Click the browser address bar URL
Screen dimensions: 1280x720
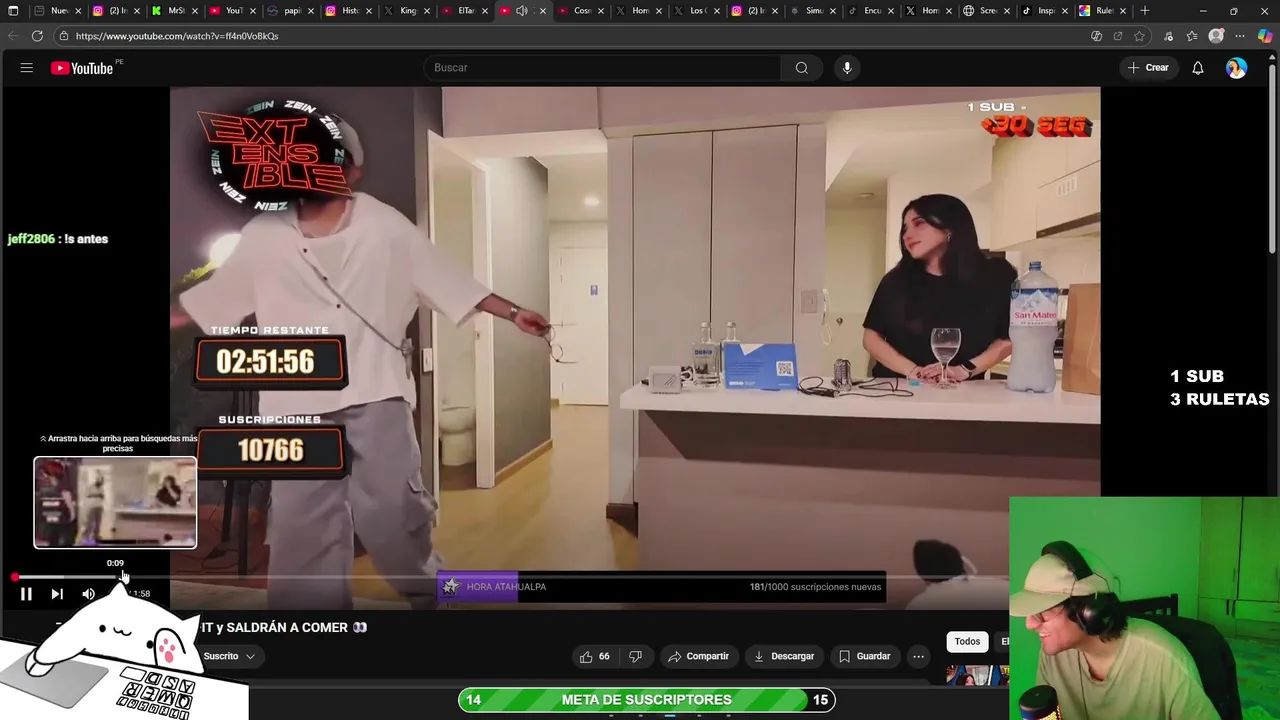click(x=176, y=36)
